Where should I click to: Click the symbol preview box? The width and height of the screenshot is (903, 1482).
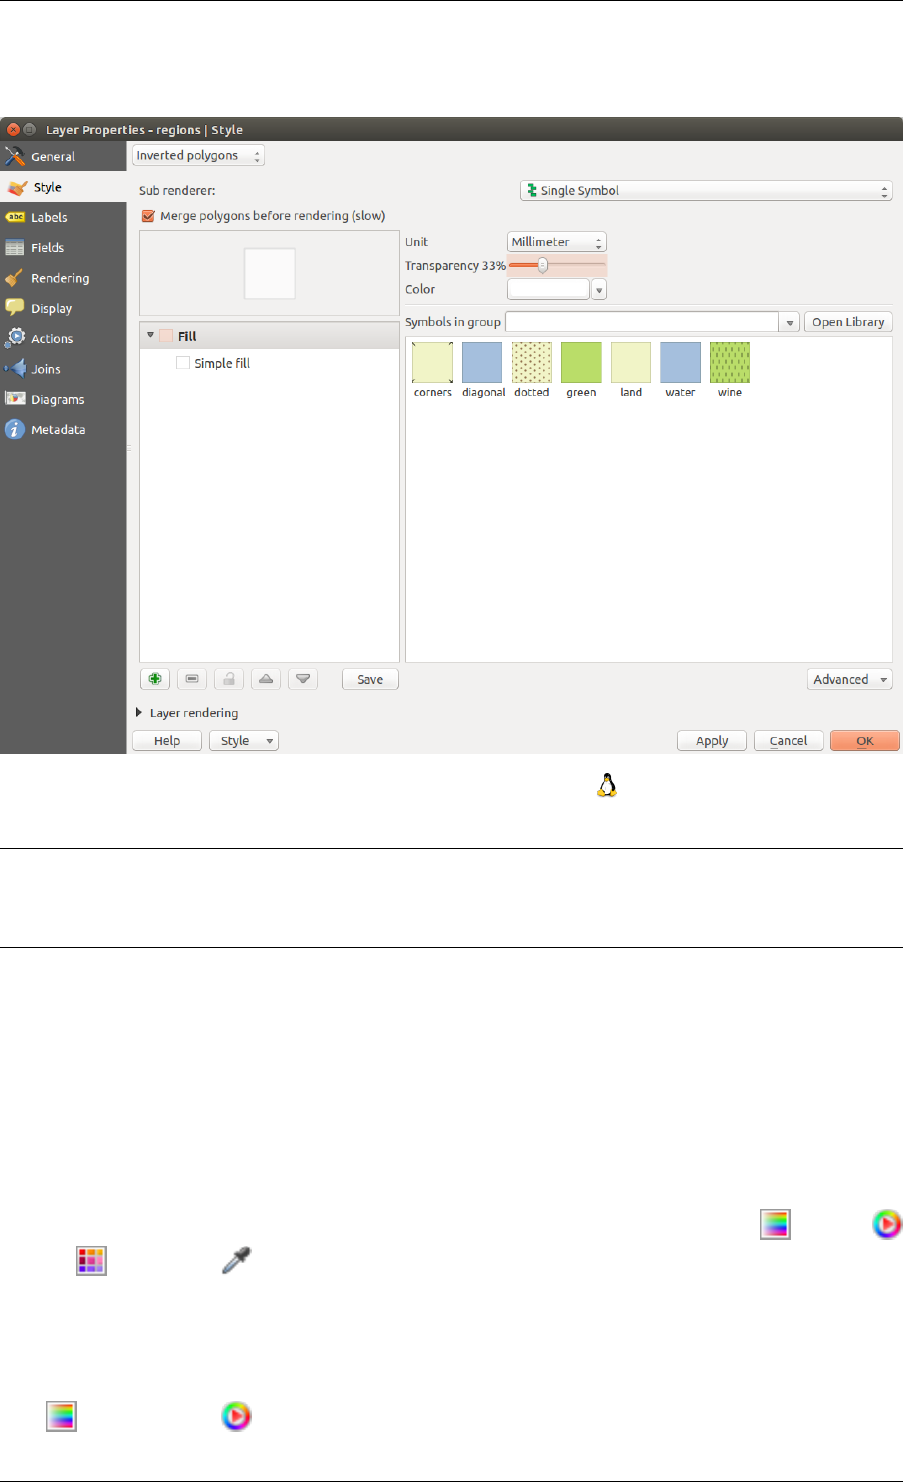point(270,274)
